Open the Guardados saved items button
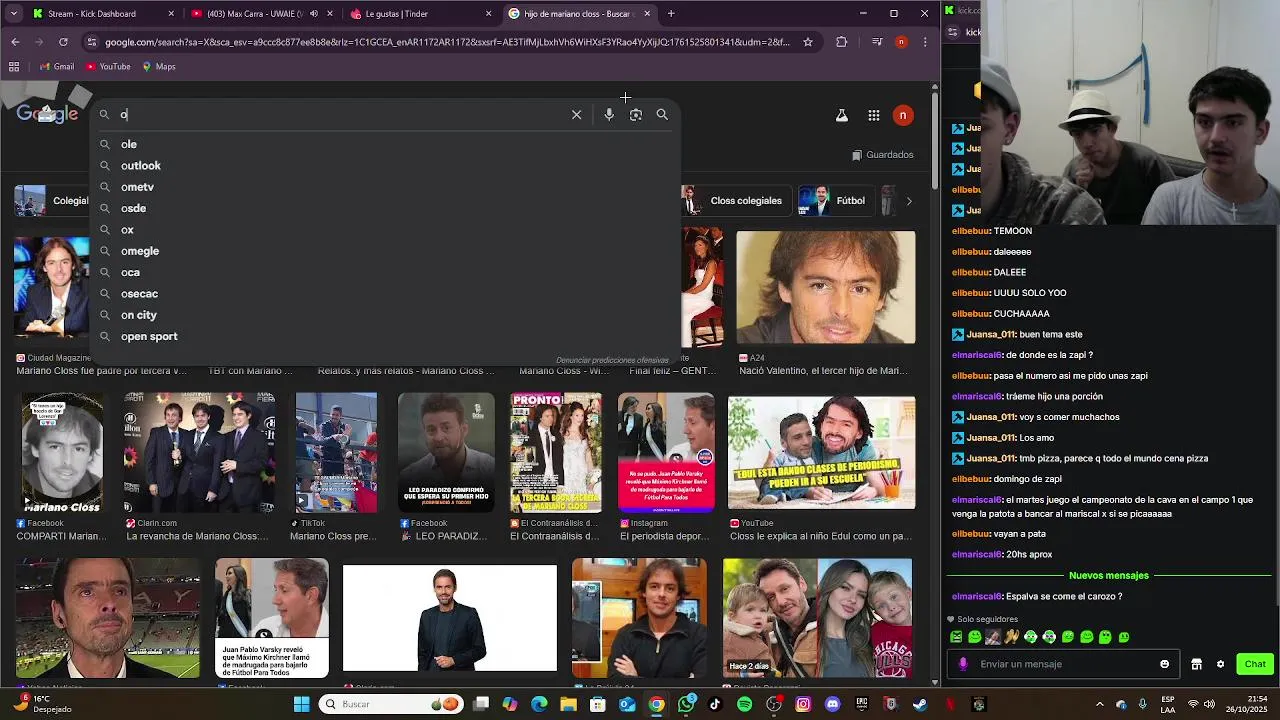This screenshot has width=1280, height=720. coord(882,155)
